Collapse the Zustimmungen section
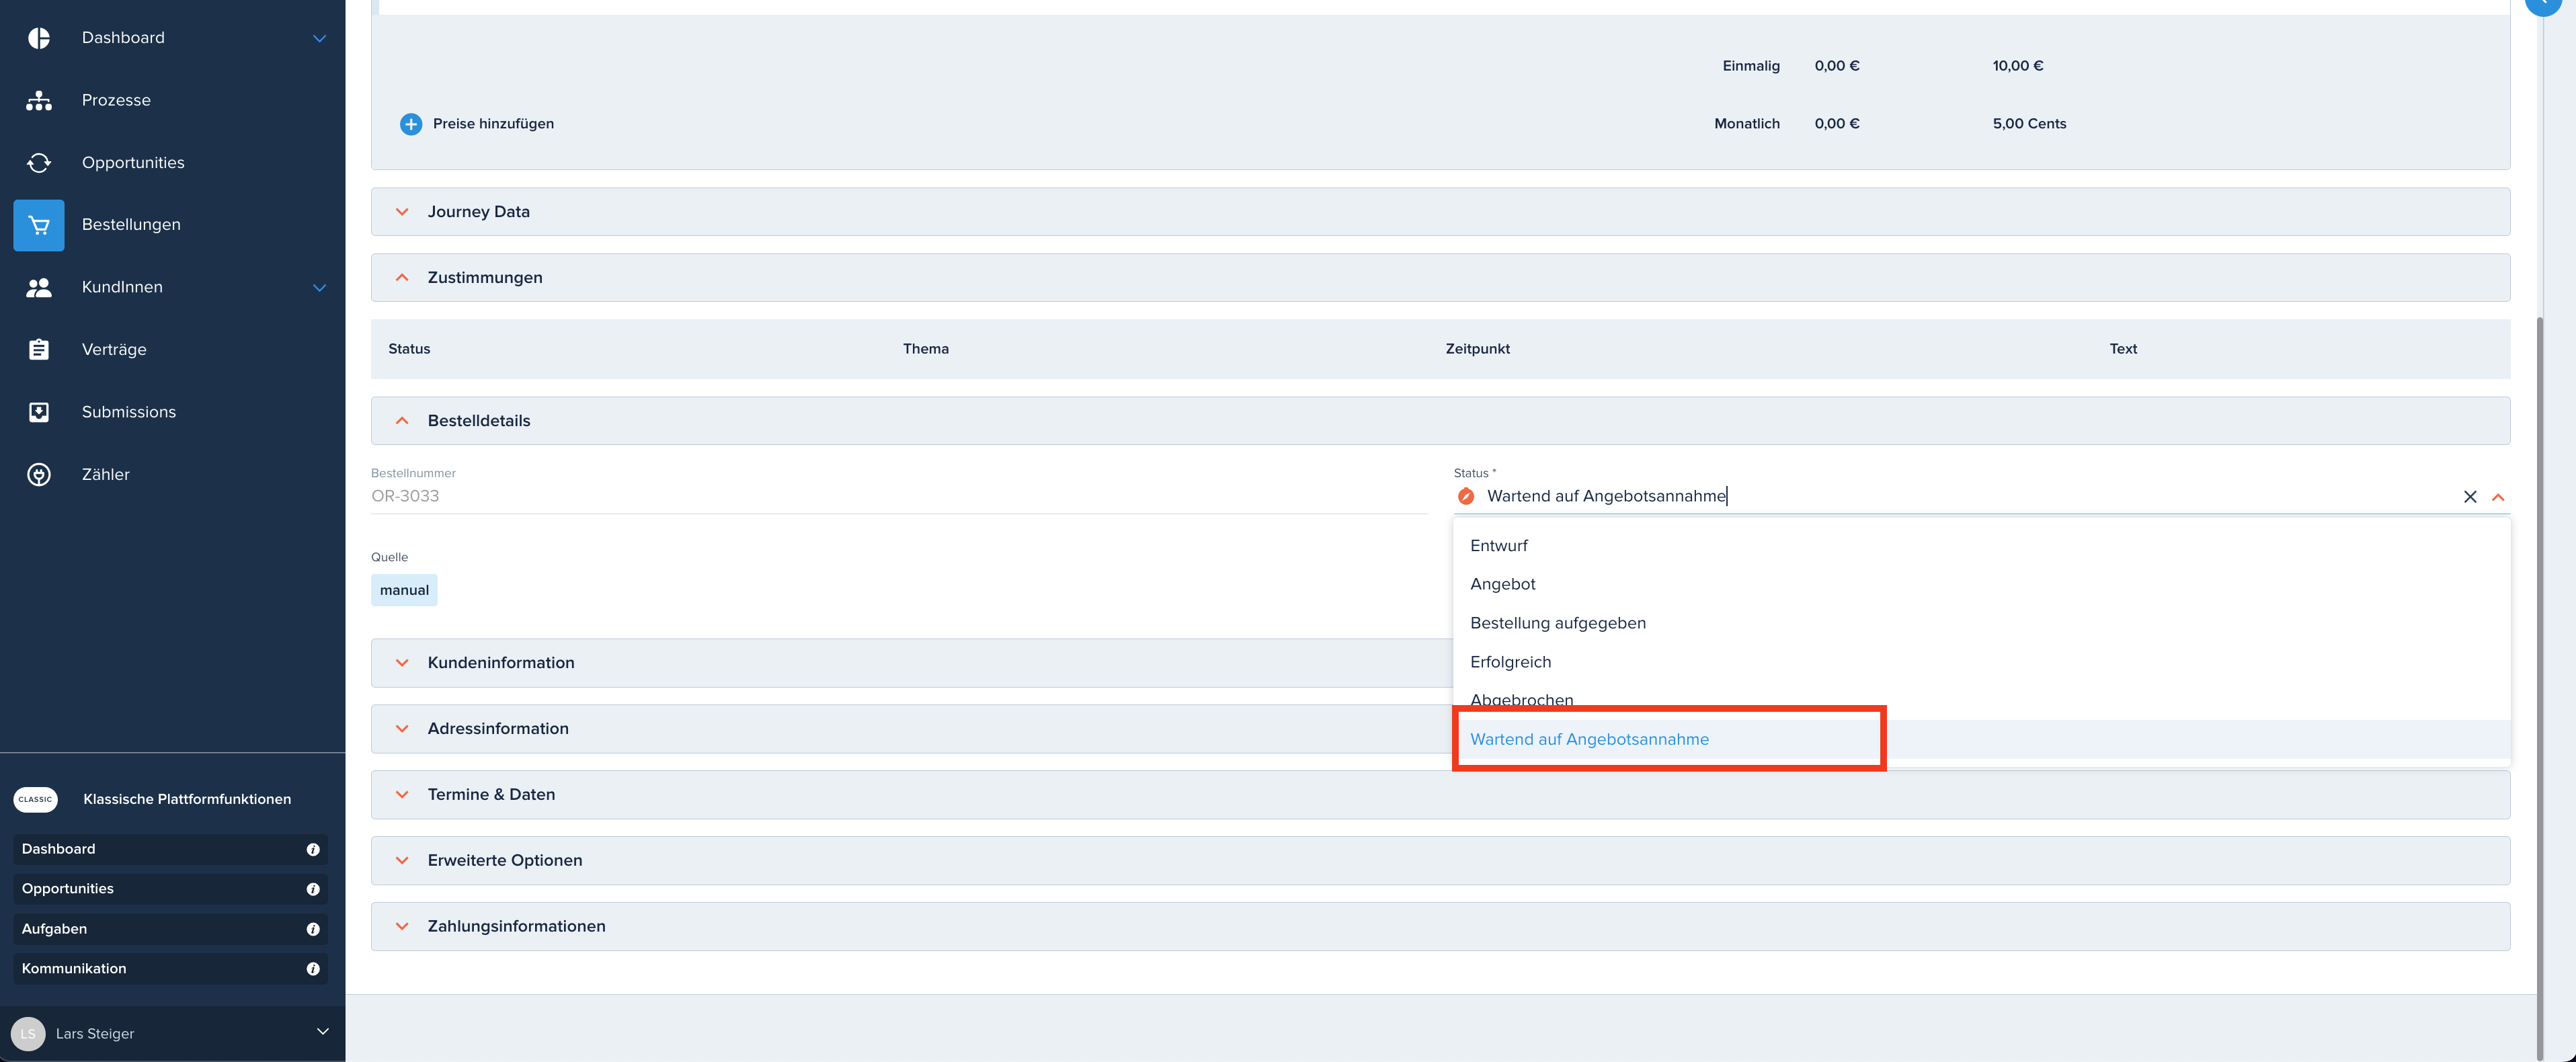 (402, 278)
